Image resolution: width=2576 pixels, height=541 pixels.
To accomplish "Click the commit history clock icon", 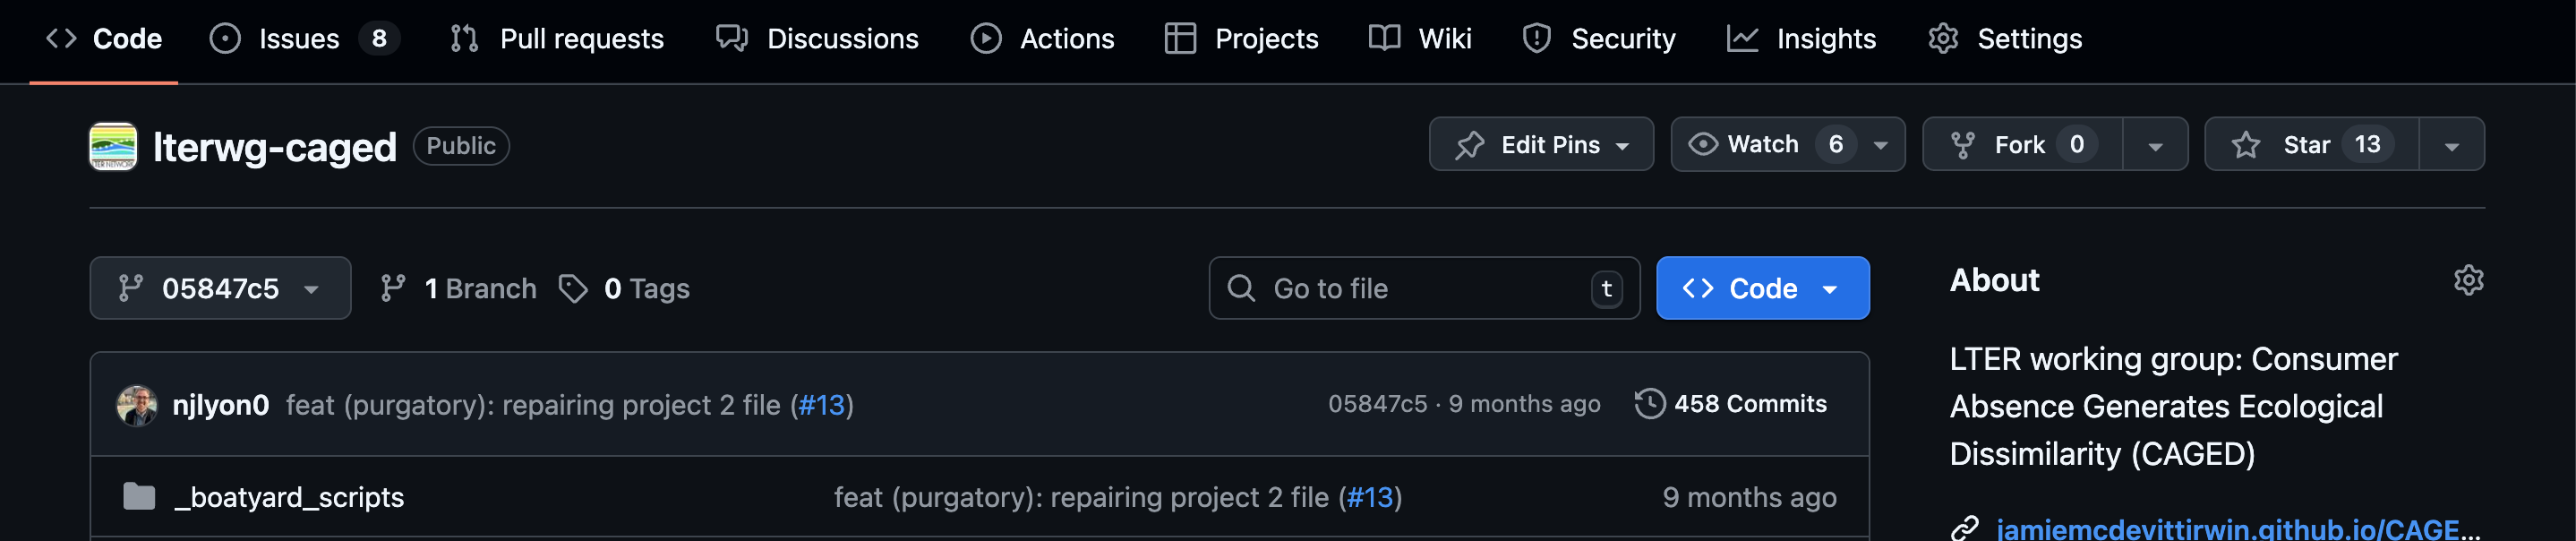I will click(1649, 404).
